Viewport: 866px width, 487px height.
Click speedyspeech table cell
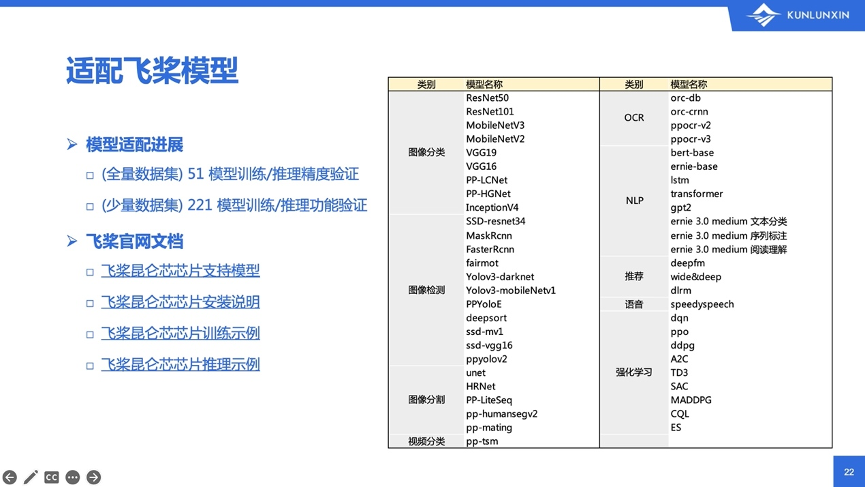click(x=702, y=304)
